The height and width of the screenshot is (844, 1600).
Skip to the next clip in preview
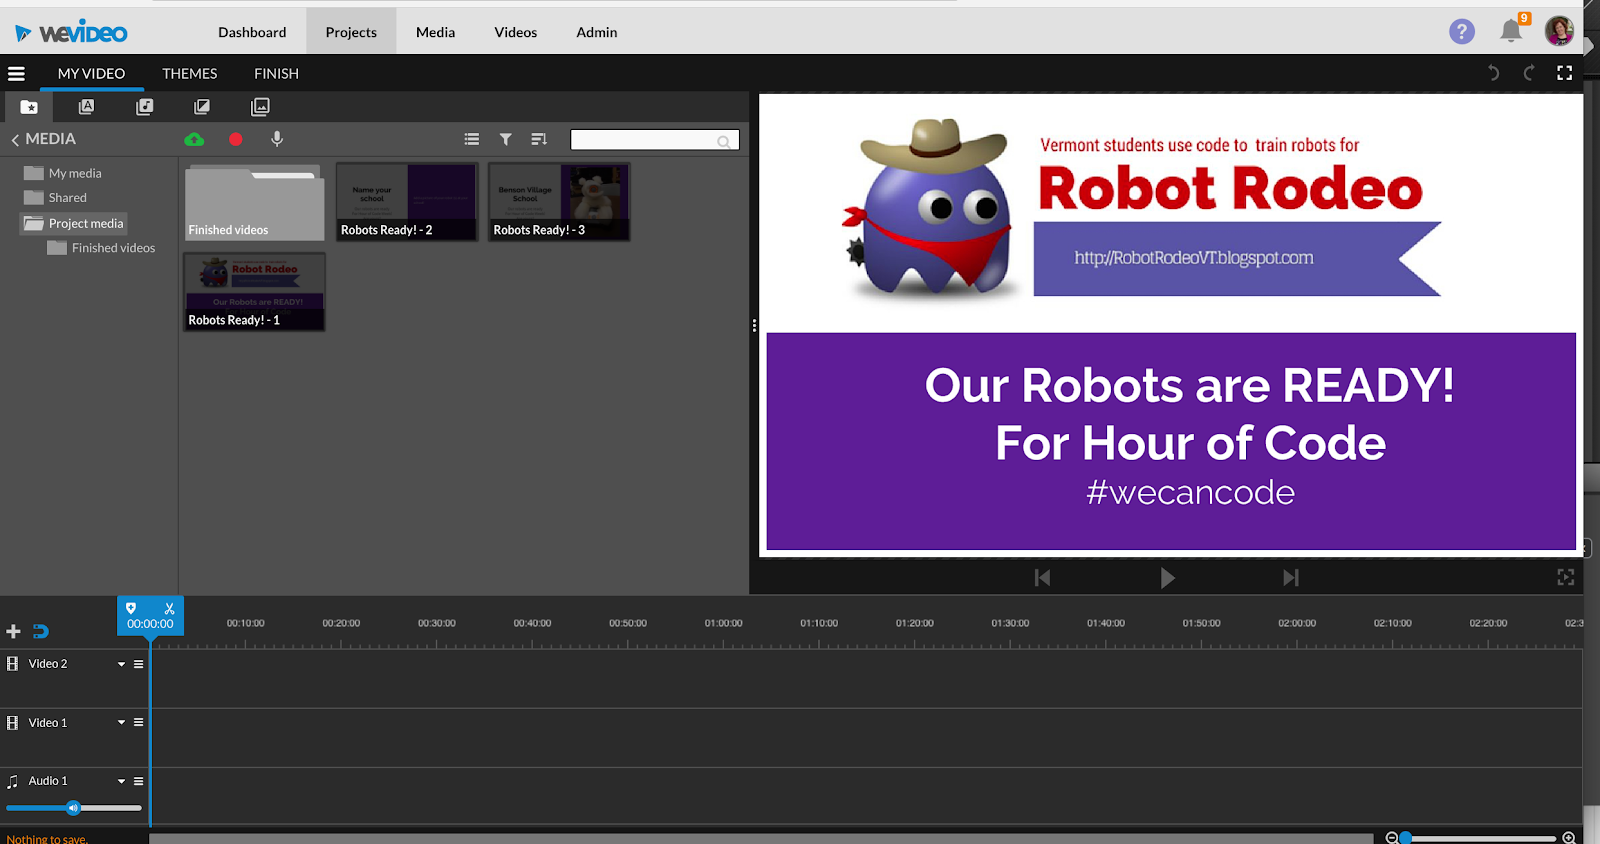point(1291,578)
